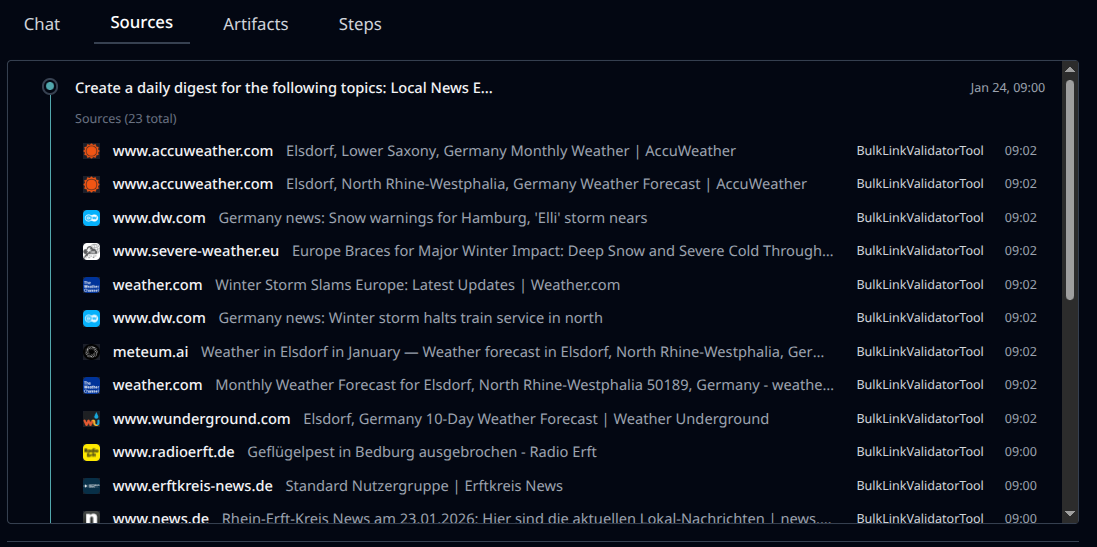The image size is (1097, 547).
Task: Open Standard Nutzergruppe Erftkreis News link
Action: point(424,485)
